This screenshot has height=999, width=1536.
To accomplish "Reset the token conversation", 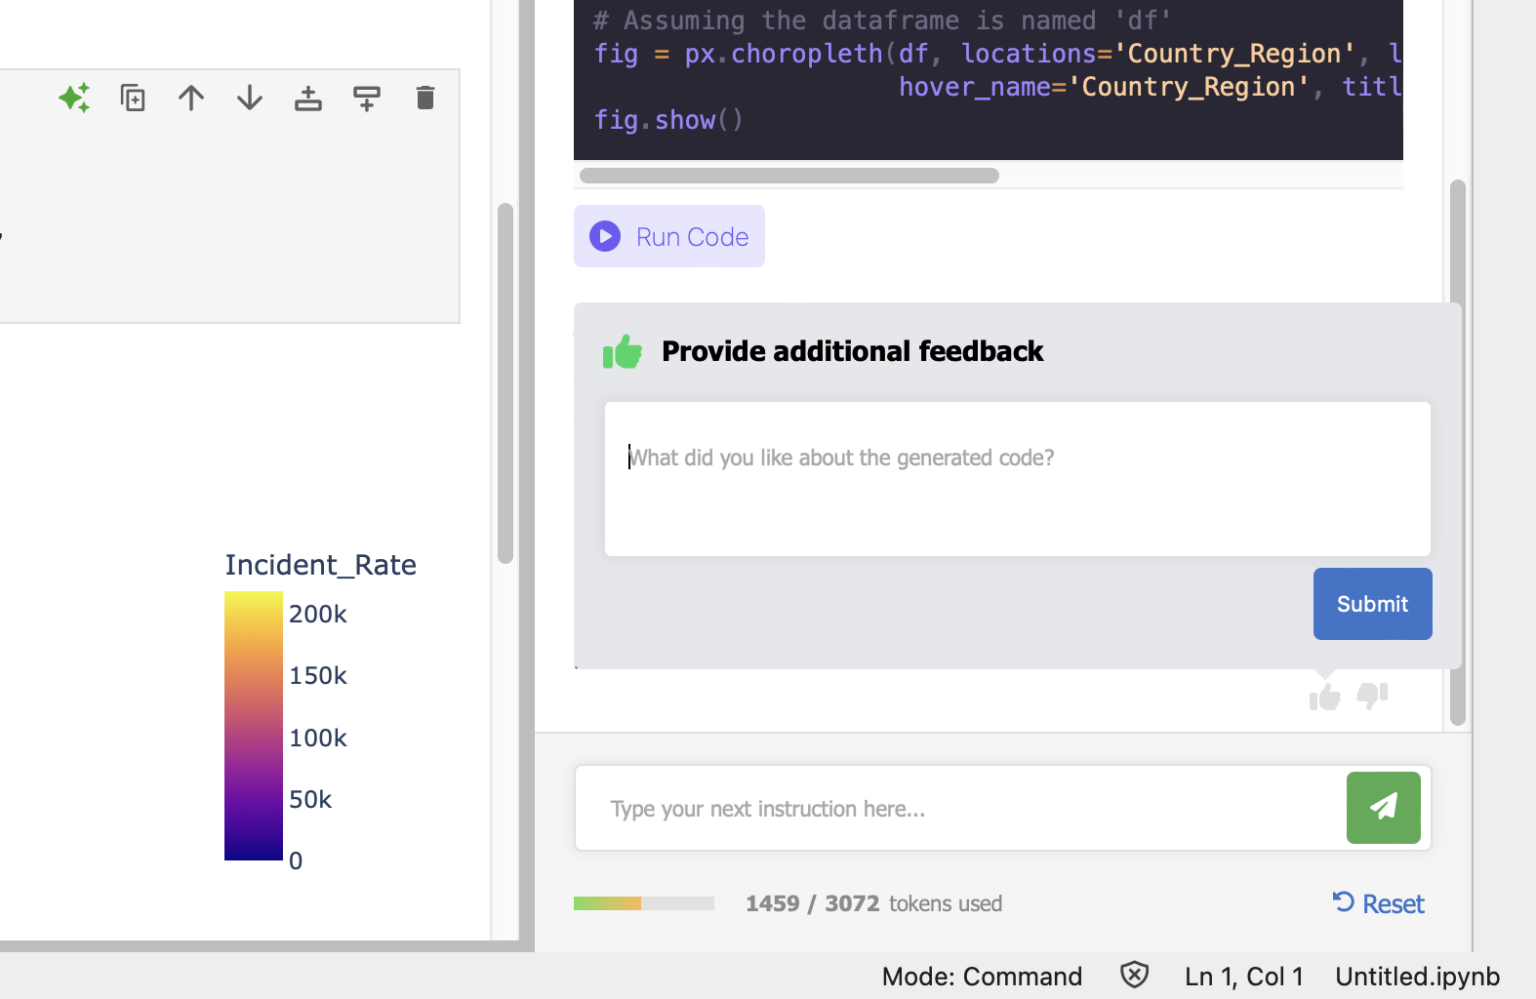I will pos(1378,903).
